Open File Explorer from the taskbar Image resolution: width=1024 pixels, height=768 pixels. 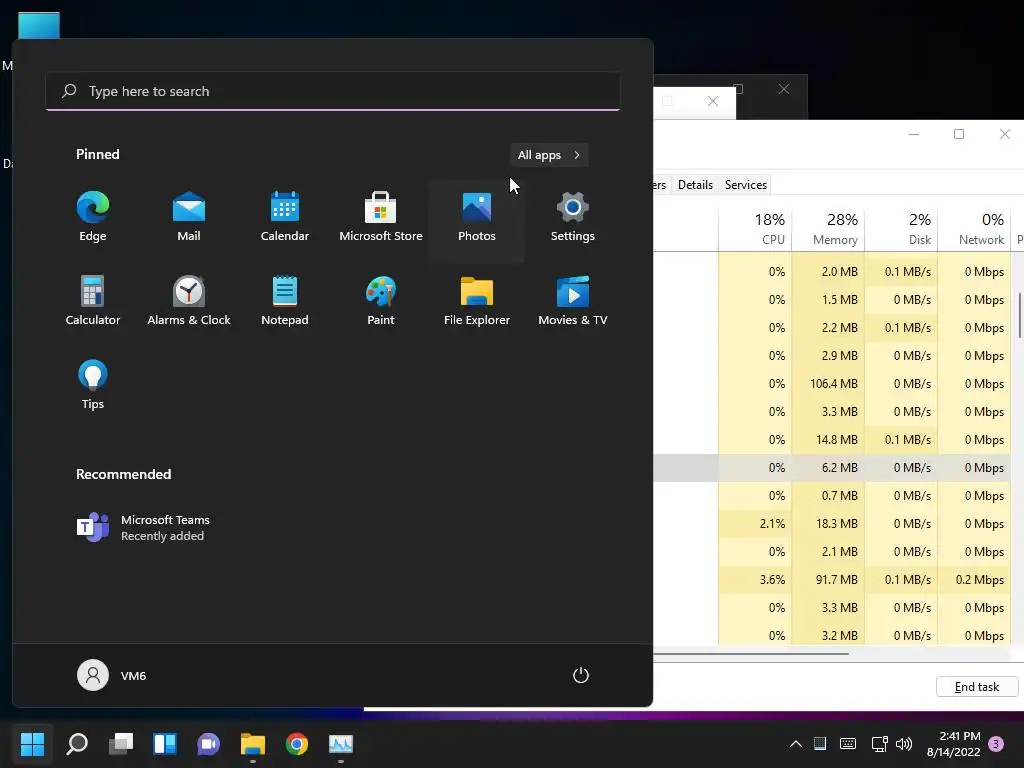pyautogui.click(x=253, y=744)
